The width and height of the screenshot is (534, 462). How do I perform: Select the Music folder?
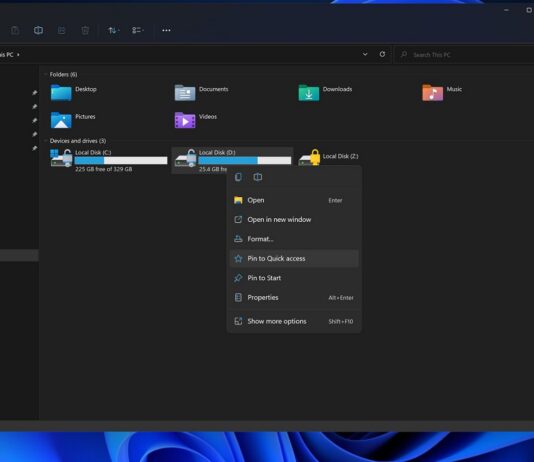click(x=433, y=93)
